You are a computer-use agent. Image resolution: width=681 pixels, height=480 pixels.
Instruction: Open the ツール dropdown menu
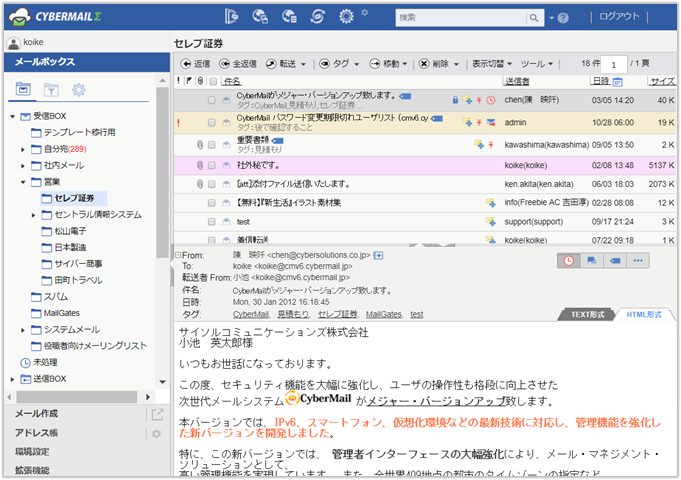click(x=538, y=63)
